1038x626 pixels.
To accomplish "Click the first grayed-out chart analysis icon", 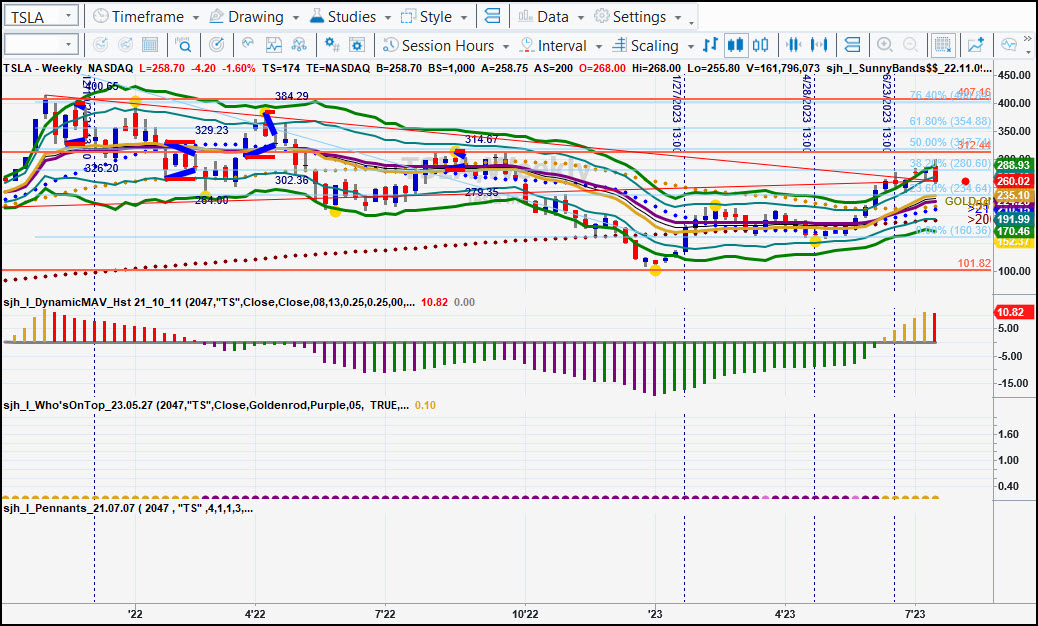I will tap(100, 45).
